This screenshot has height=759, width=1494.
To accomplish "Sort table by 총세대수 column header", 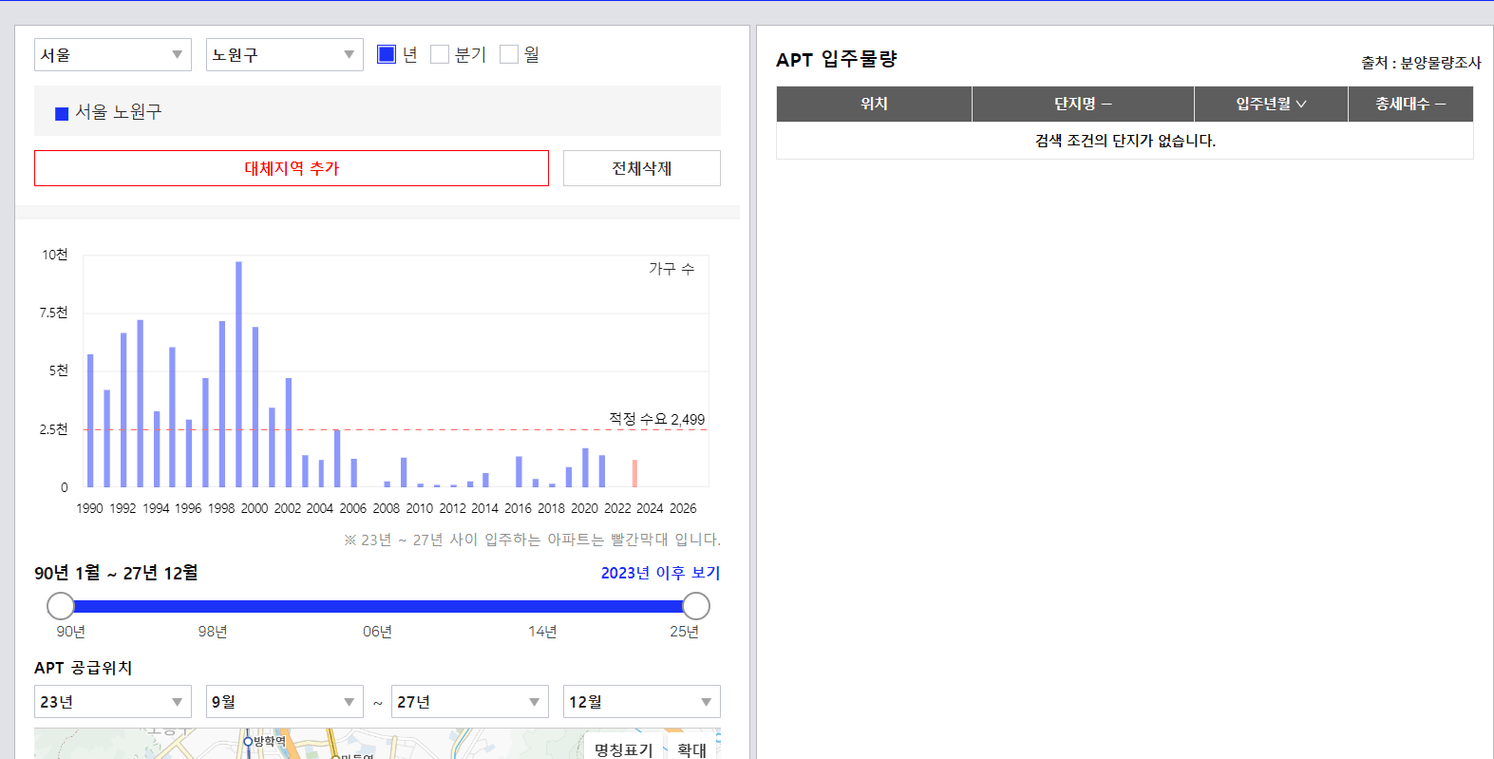I will [x=1410, y=104].
